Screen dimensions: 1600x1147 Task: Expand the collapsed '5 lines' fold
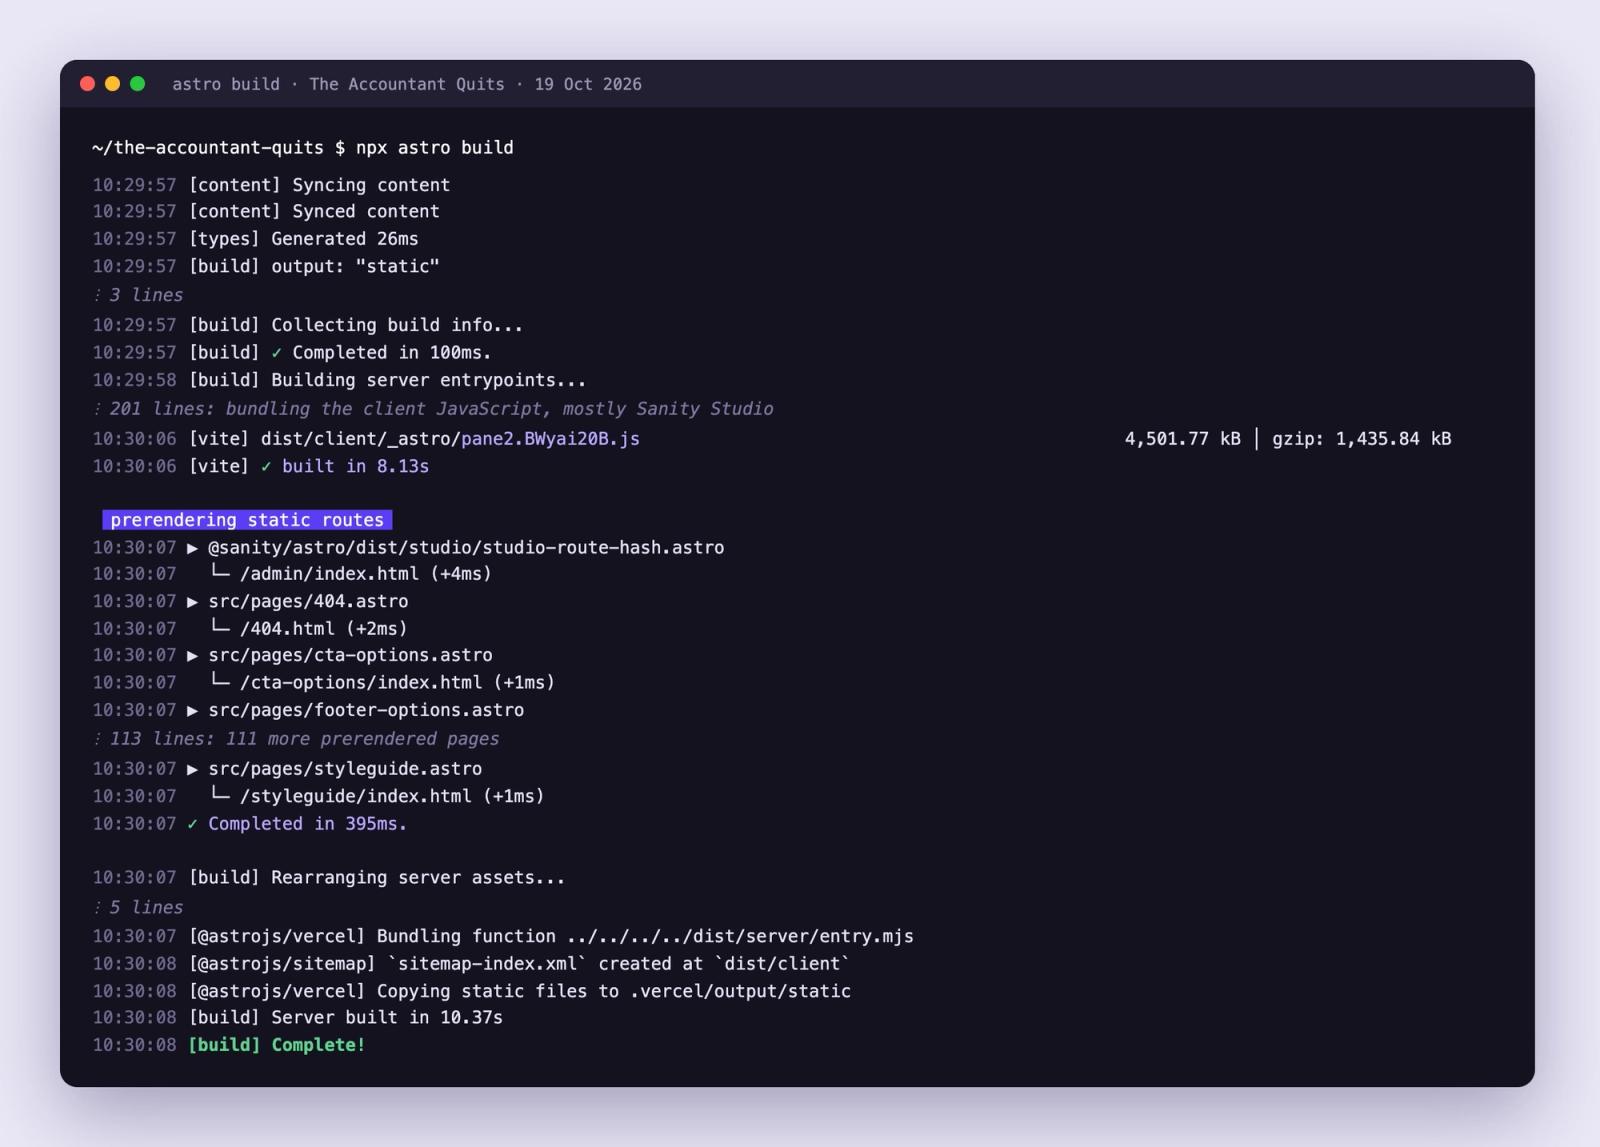pos(138,907)
